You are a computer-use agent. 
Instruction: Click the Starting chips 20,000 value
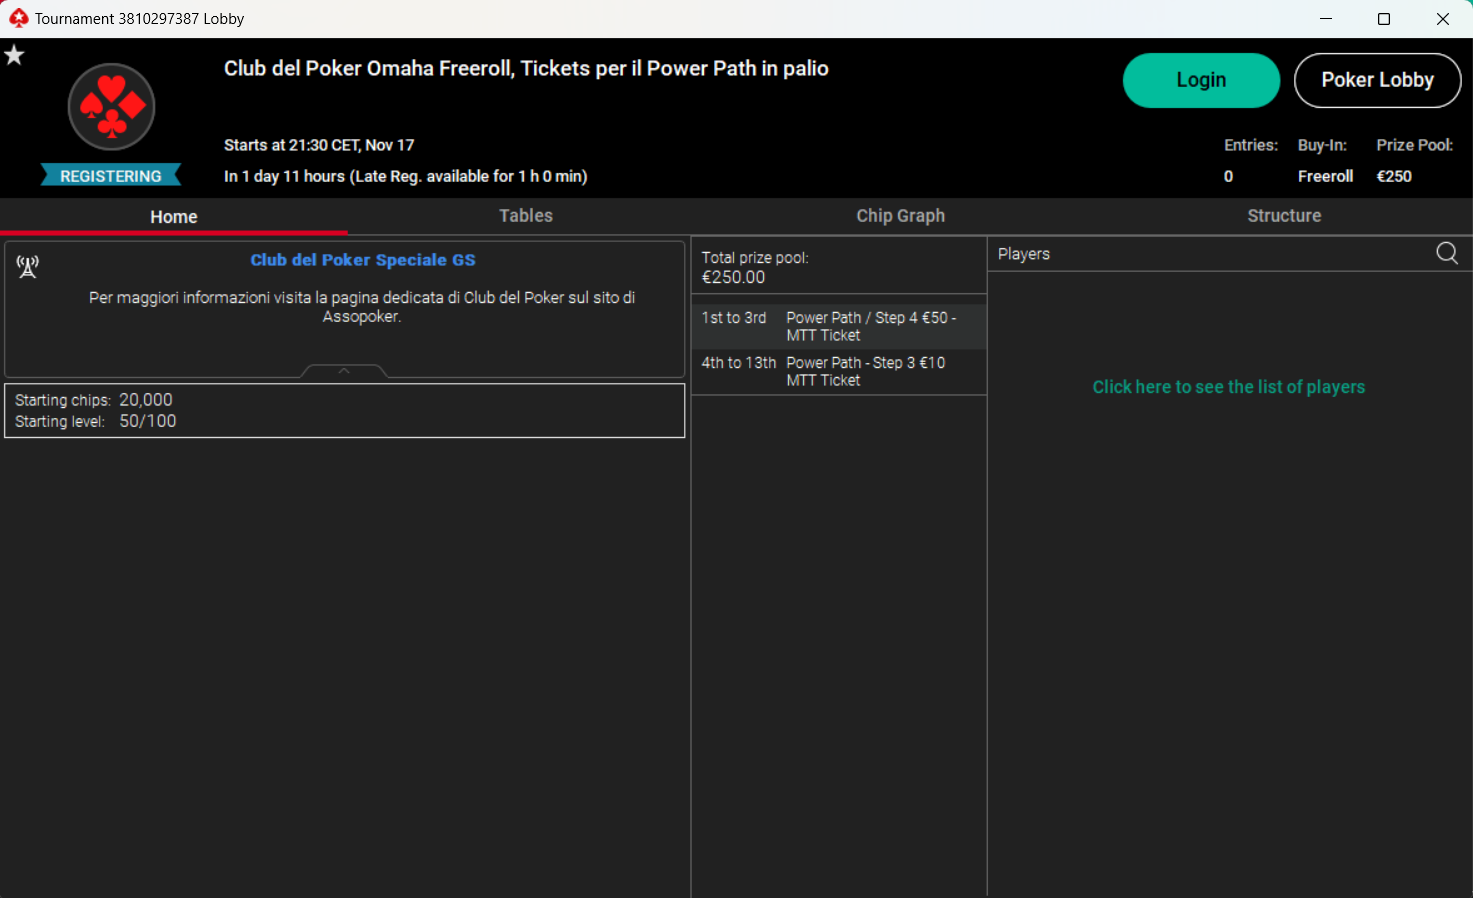point(146,400)
